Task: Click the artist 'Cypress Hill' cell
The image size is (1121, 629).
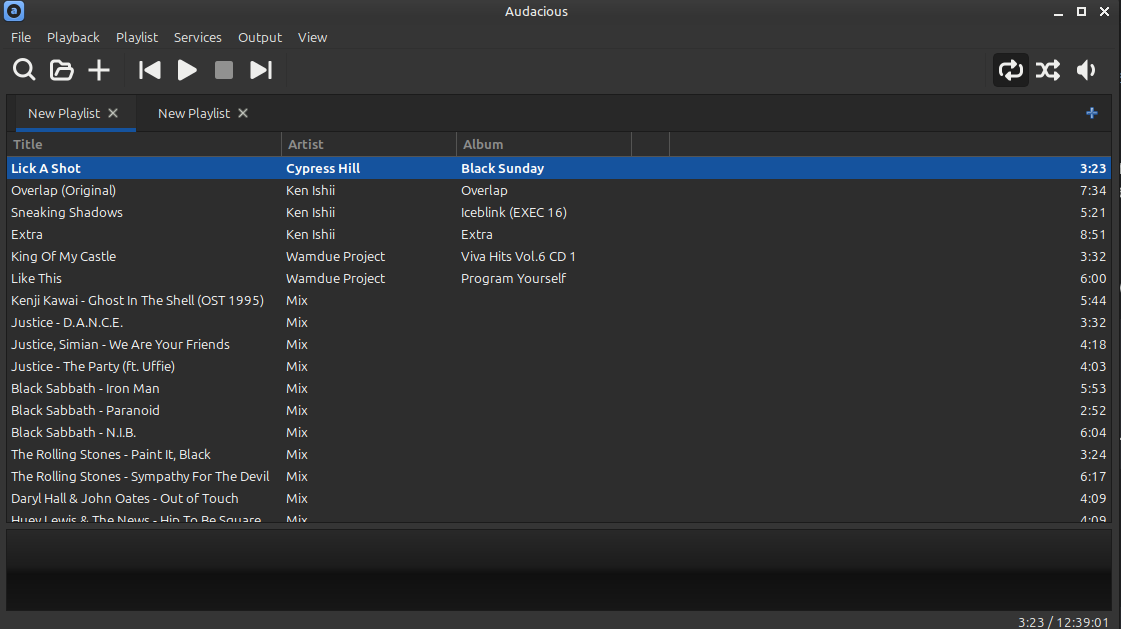Action: pos(323,169)
